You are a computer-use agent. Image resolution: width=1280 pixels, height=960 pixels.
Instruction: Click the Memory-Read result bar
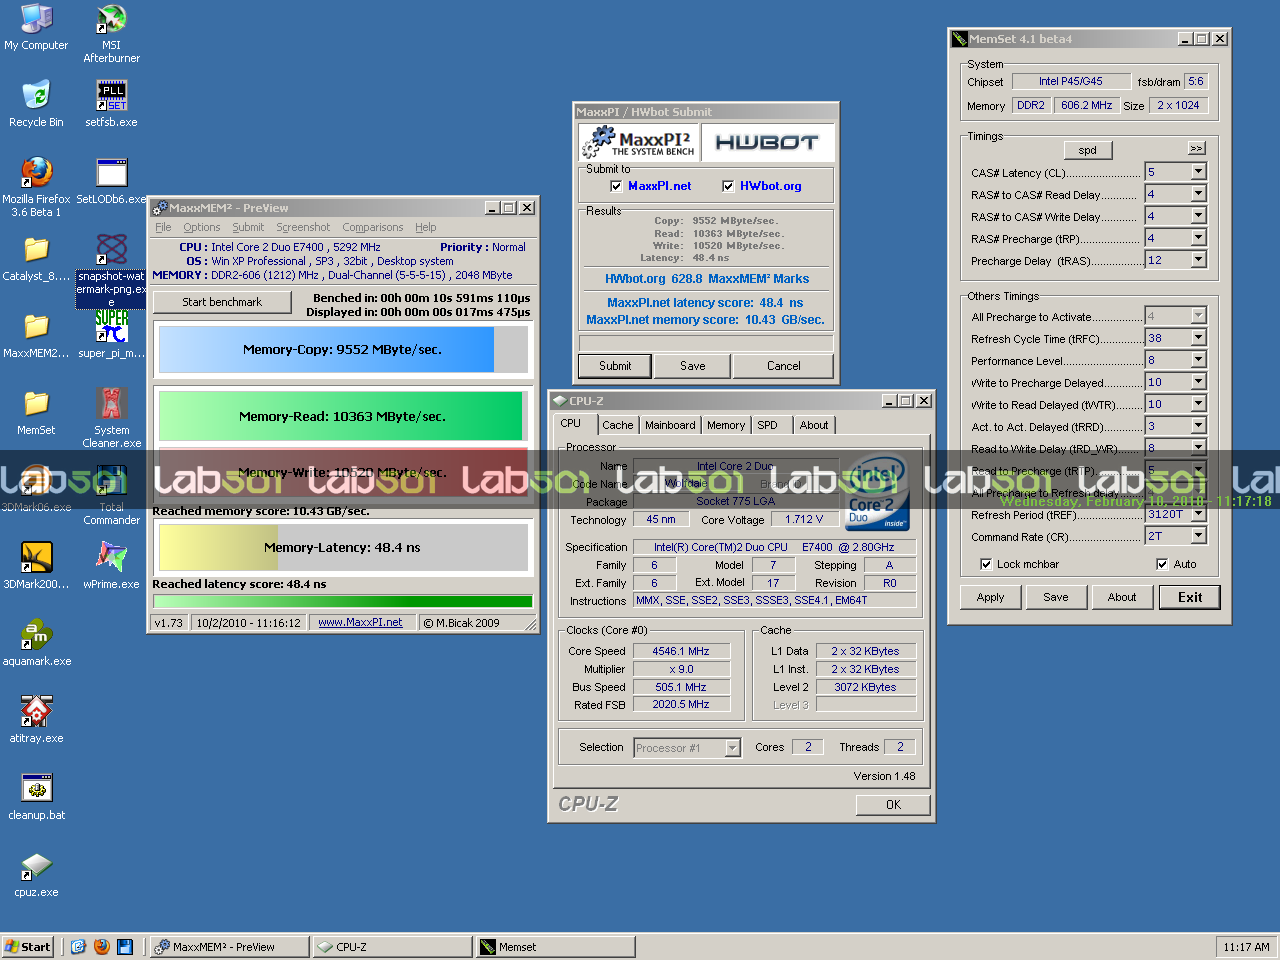(343, 416)
